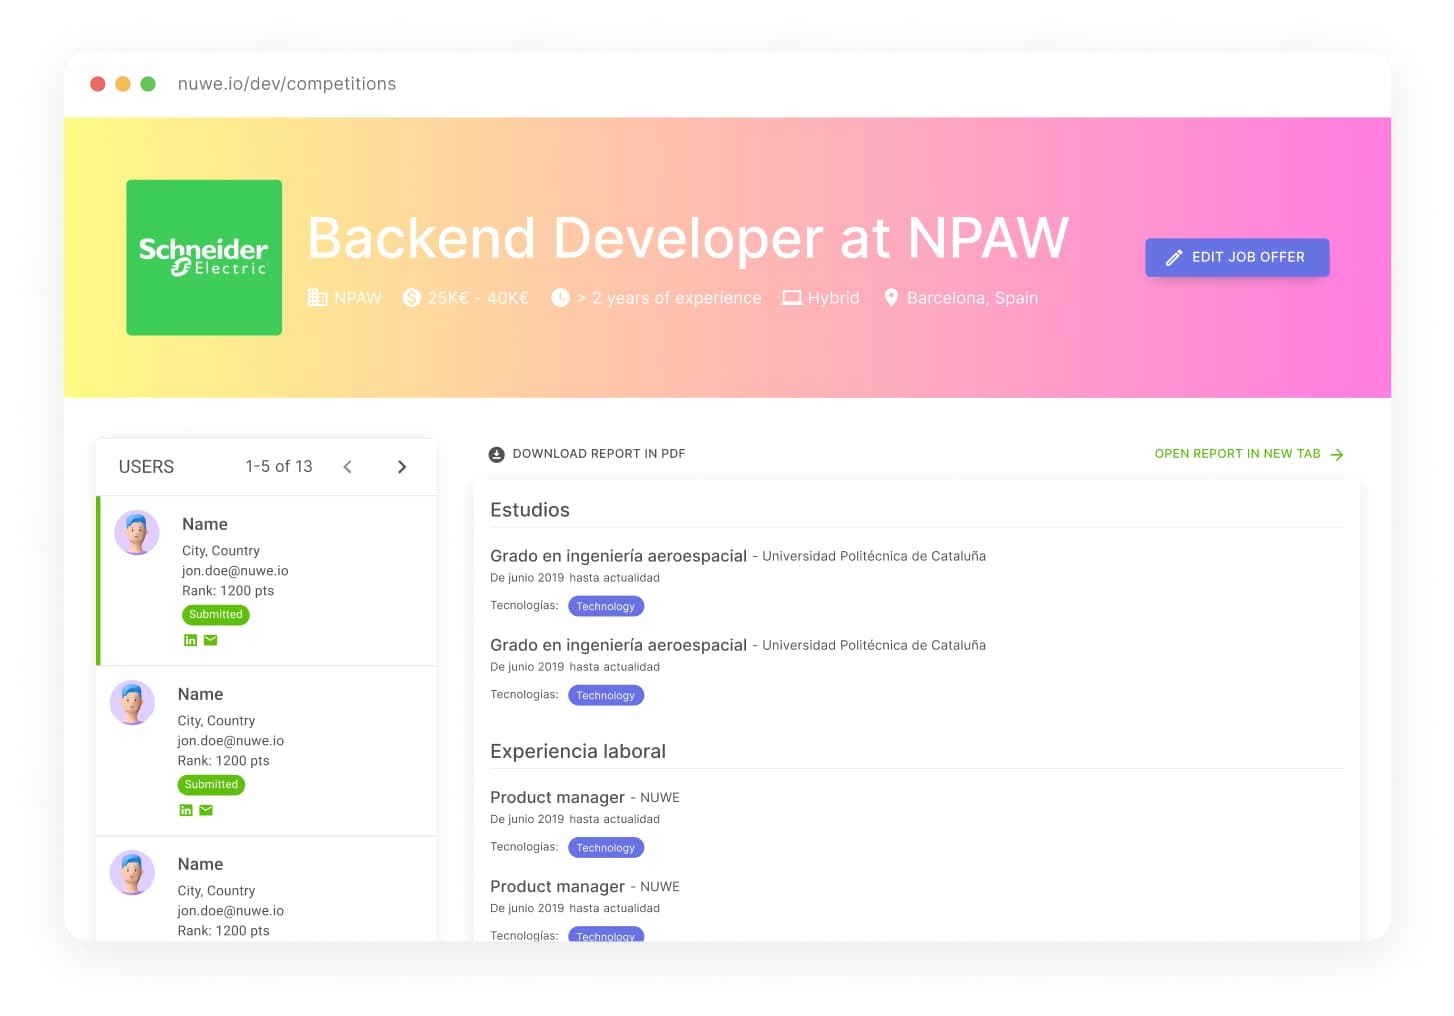Click the NPAW company building icon
The height and width of the screenshot is (1016, 1454).
317,297
